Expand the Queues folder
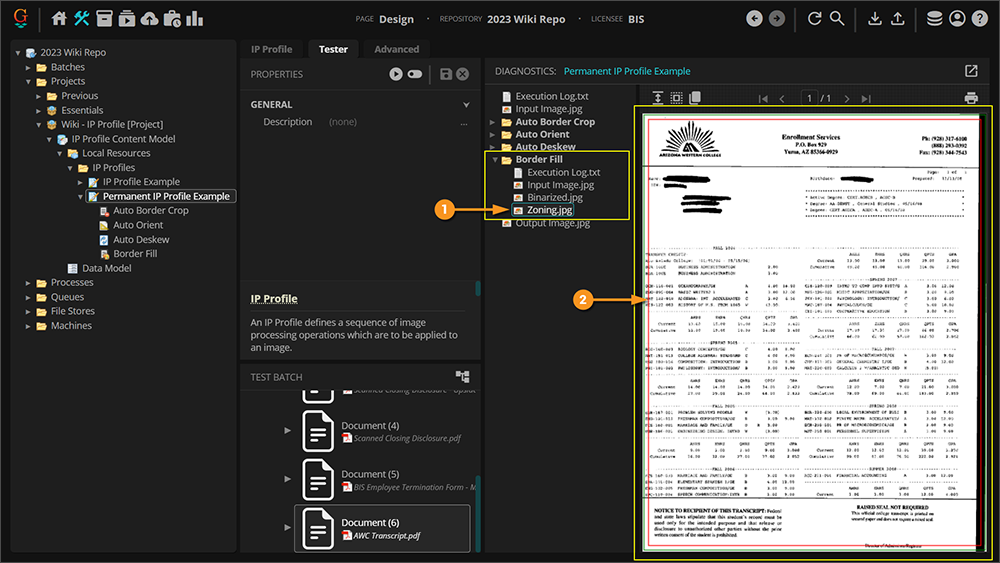 click(x=28, y=297)
